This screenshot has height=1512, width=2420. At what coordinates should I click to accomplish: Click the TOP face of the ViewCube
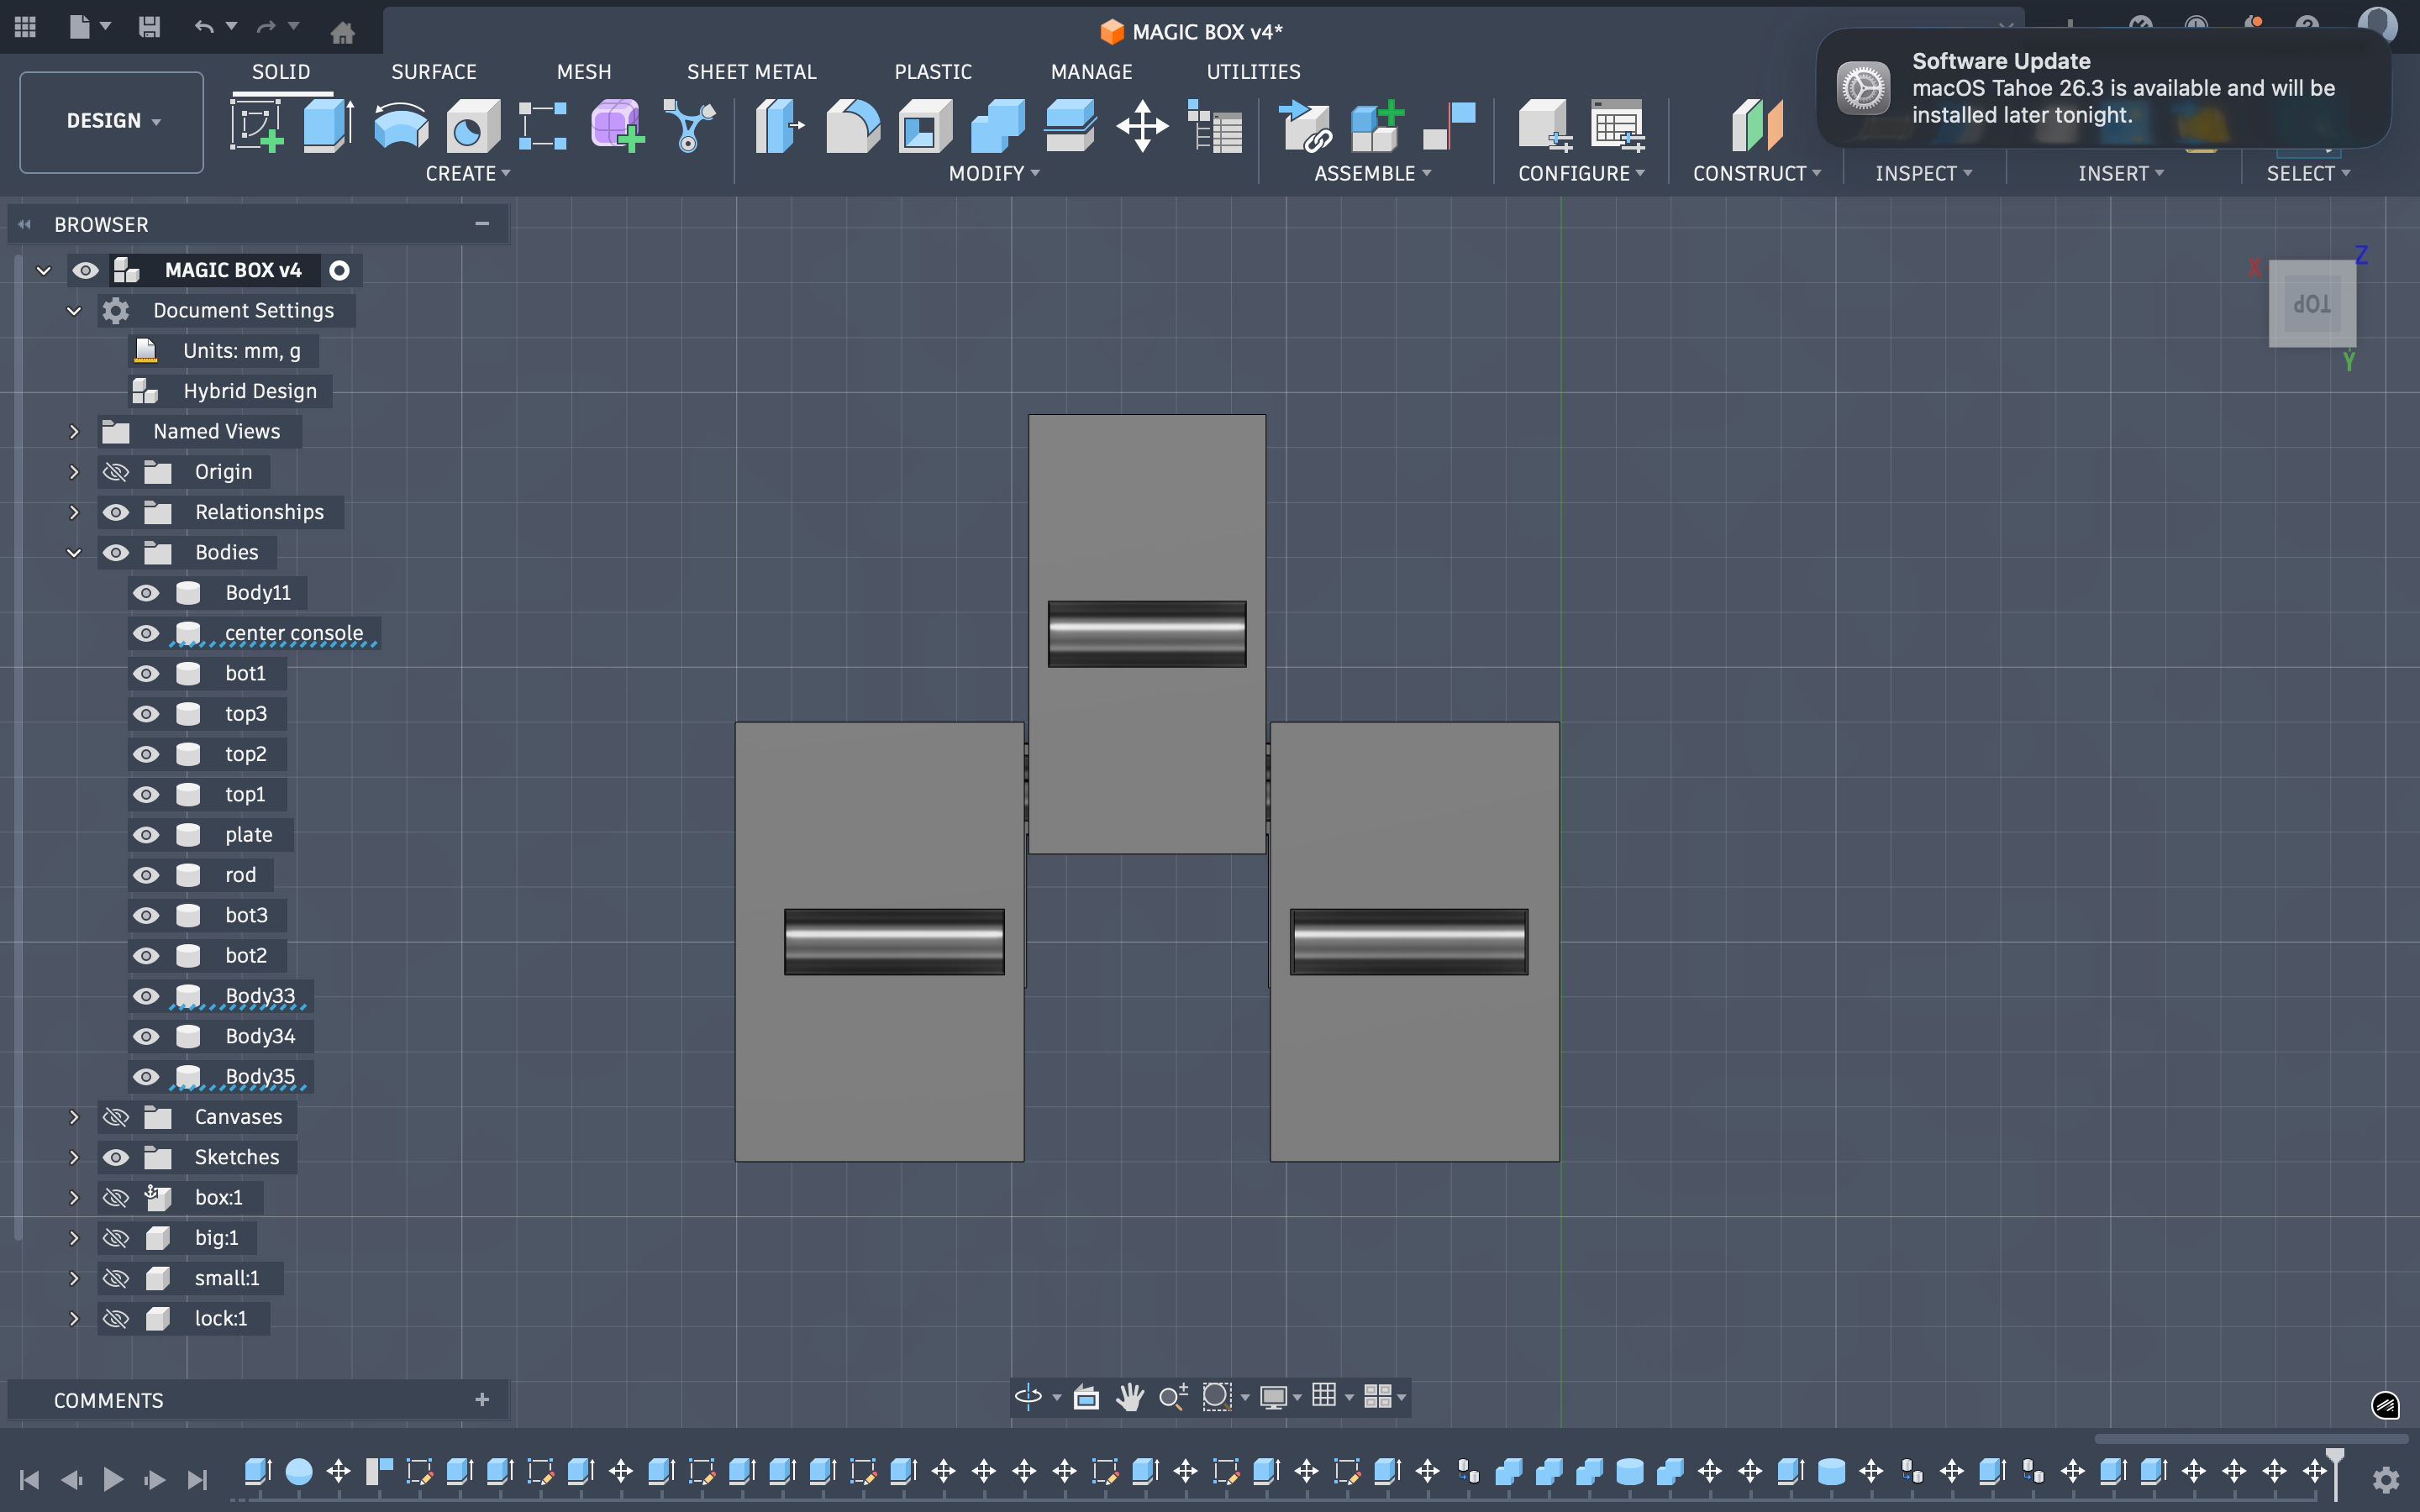point(2312,304)
